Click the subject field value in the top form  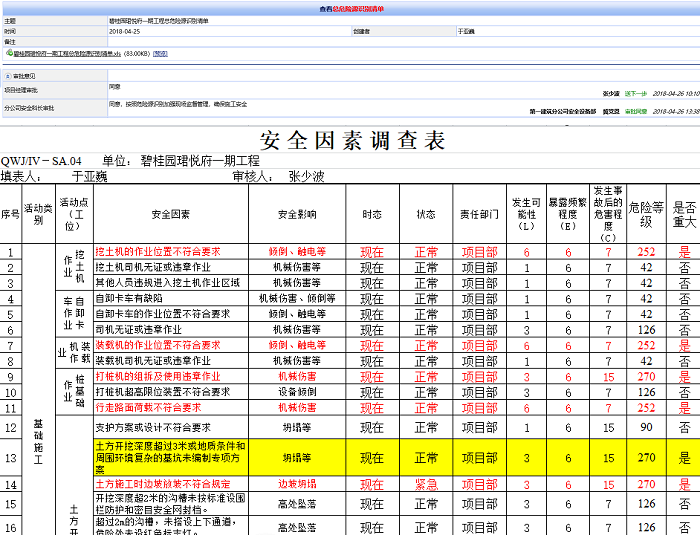[x=159, y=21]
